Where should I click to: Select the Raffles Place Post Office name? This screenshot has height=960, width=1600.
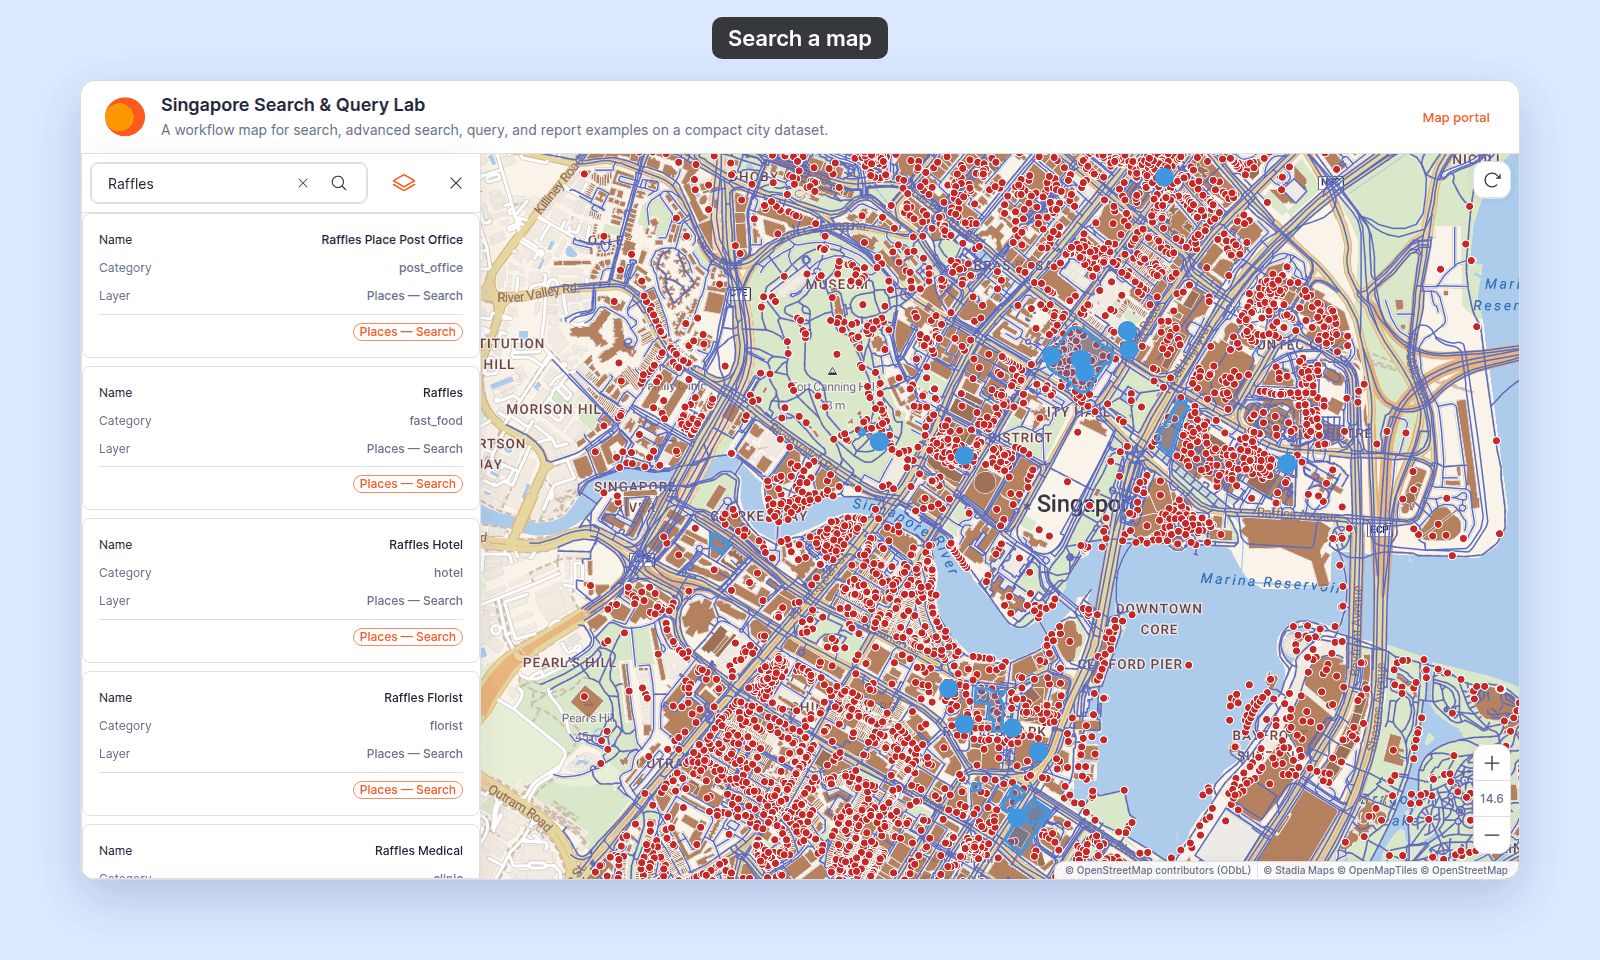(x=392, y=240)
